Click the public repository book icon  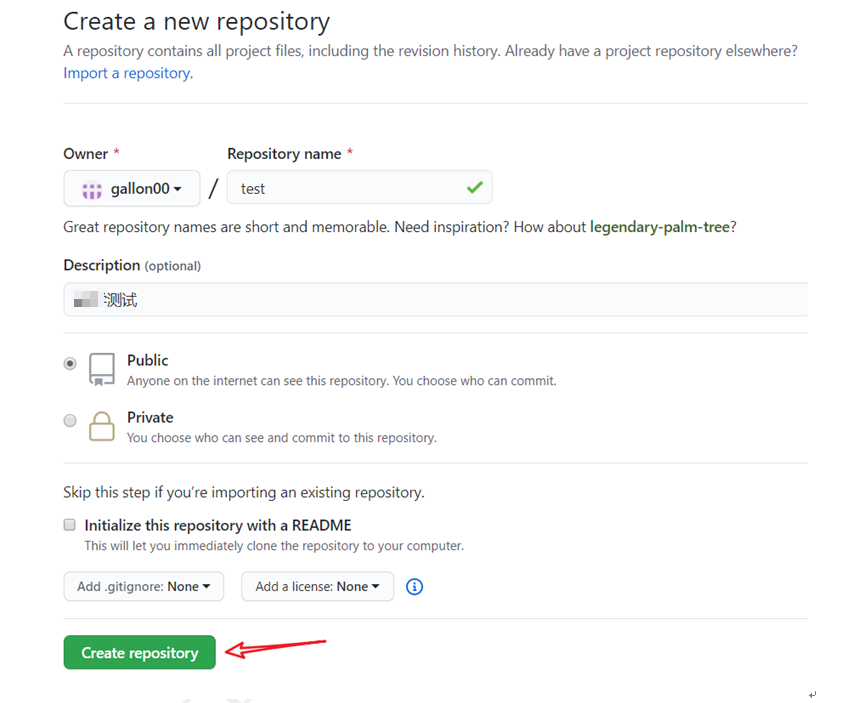point(102,369)
